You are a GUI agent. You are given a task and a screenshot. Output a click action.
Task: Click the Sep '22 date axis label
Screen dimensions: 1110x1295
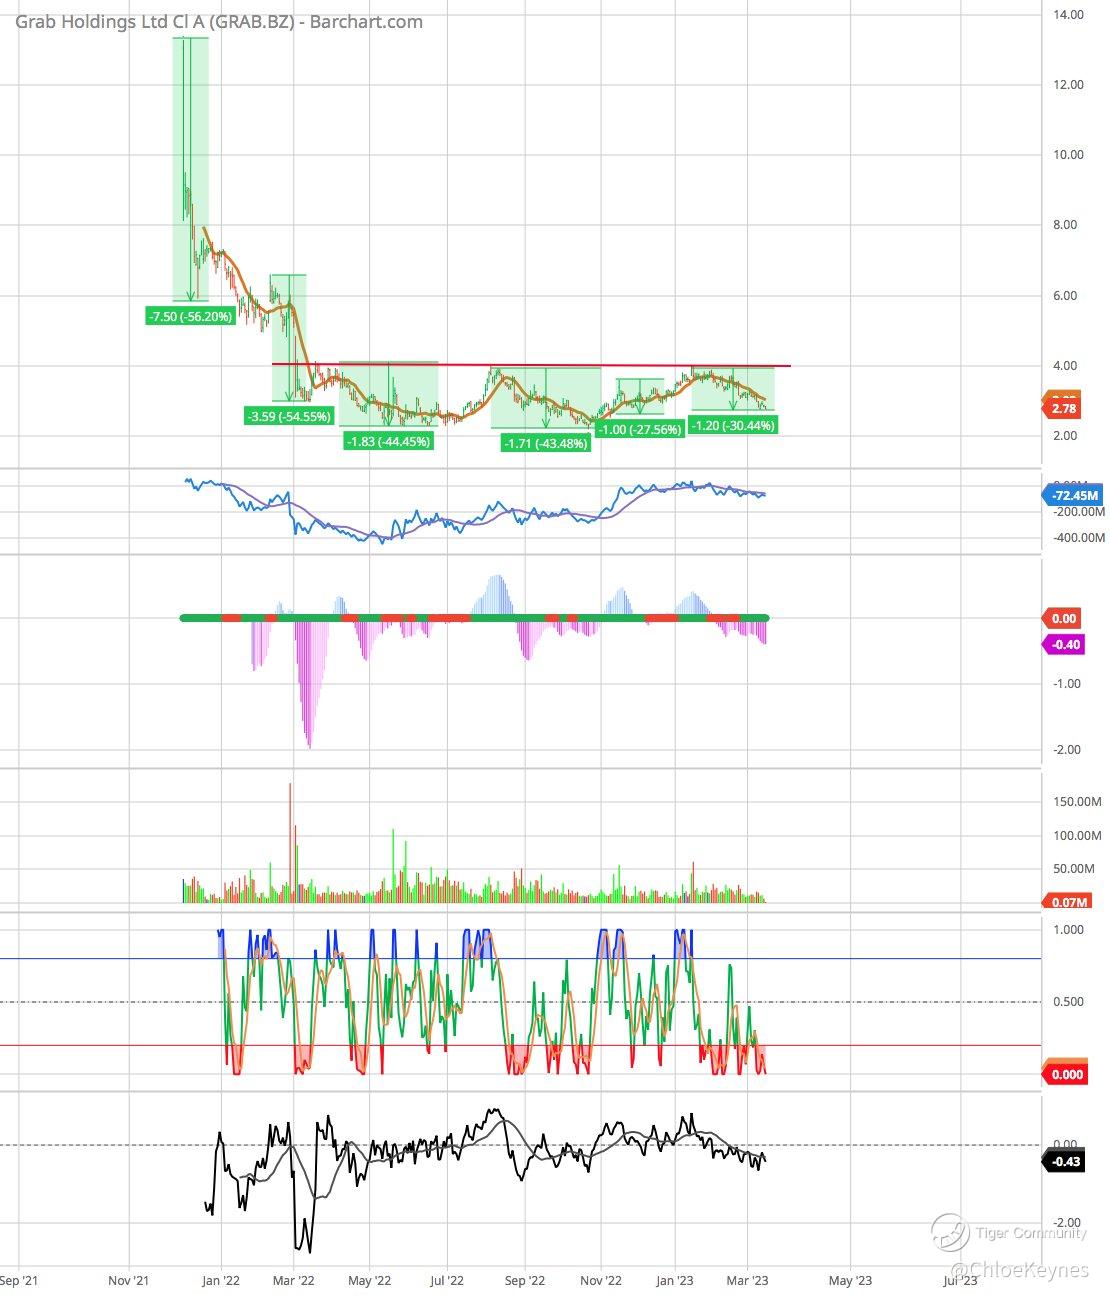(524, 1280)
